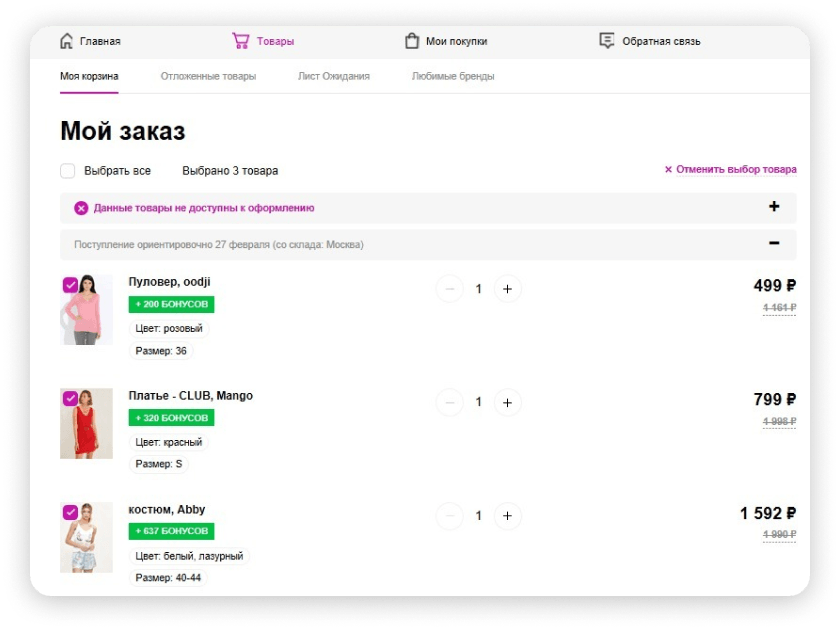Viewport: 840px width, 630px height.
Task: Uncheck the Платье - CLUB, Mango checkbox
Action: pos(70,398)
